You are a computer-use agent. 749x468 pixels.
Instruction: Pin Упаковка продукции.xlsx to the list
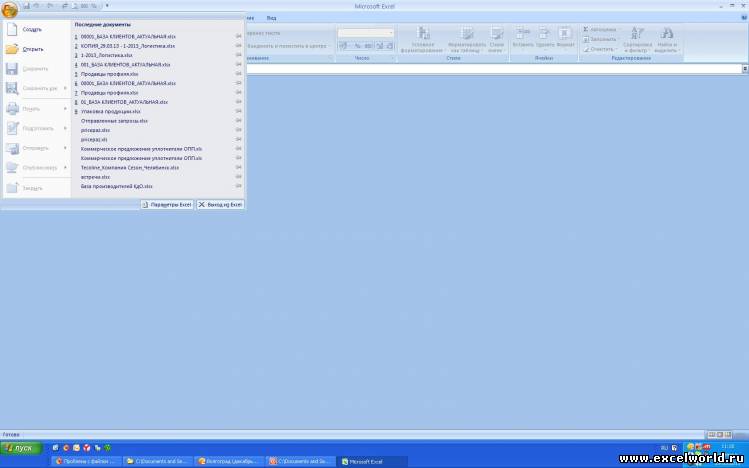(238, 111)
